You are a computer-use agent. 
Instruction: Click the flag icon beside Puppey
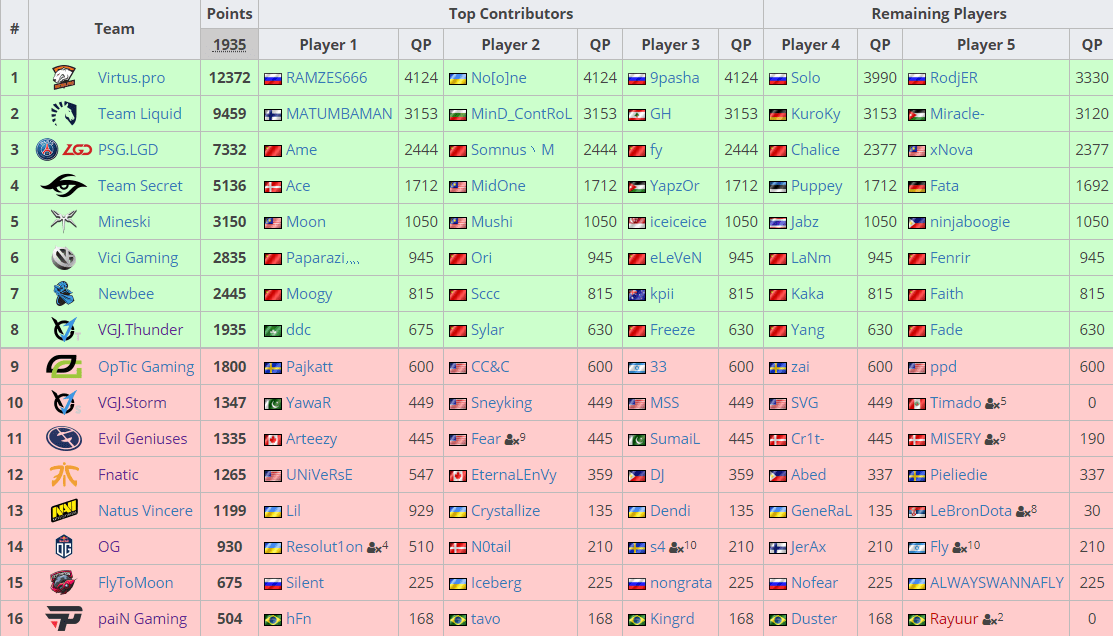tap(778, 187)
